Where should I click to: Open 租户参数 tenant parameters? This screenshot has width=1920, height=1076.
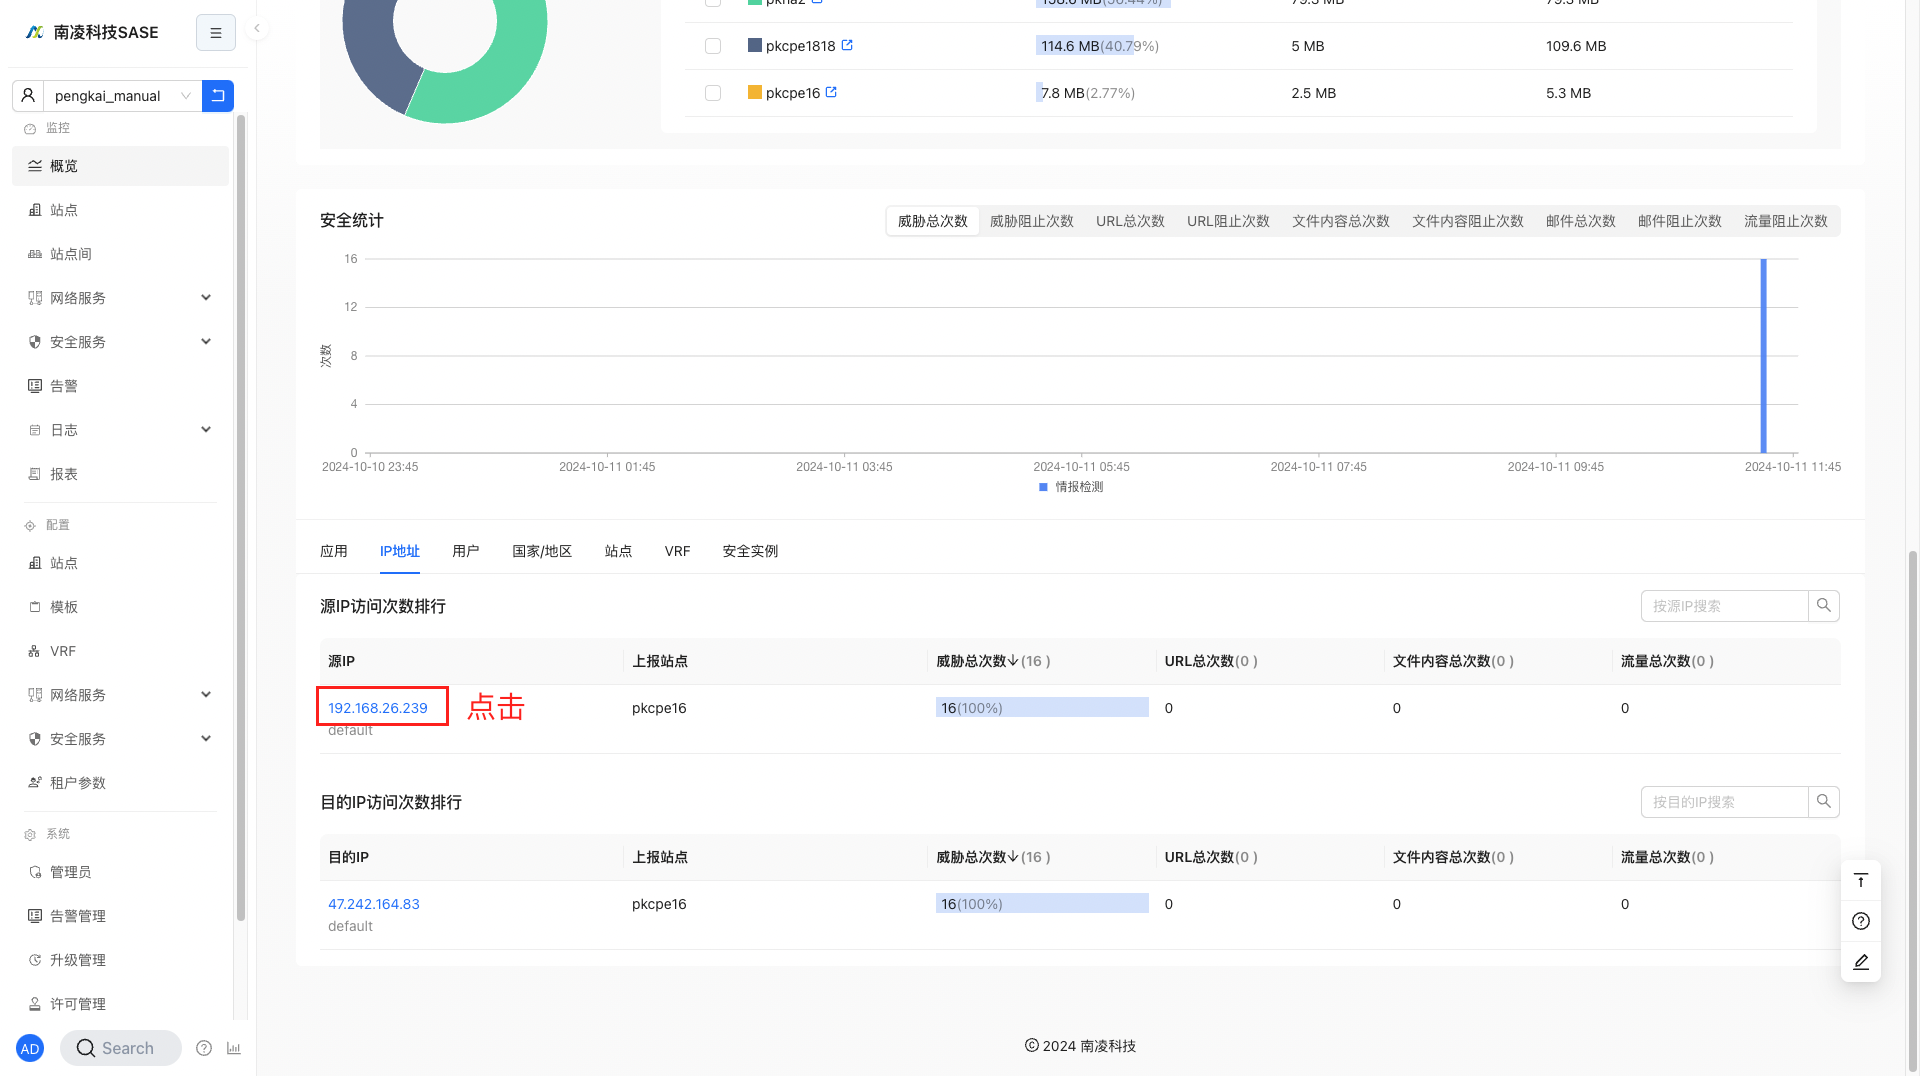tap(120, 783)
